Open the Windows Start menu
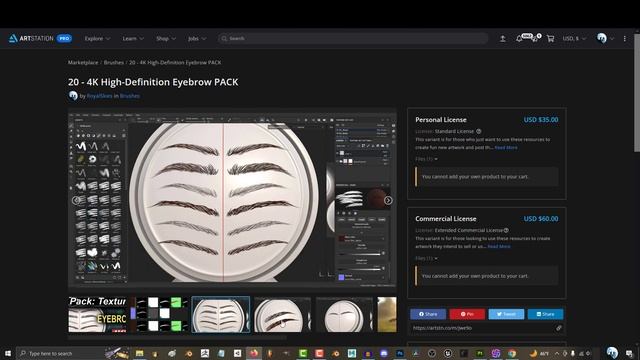 8,353
